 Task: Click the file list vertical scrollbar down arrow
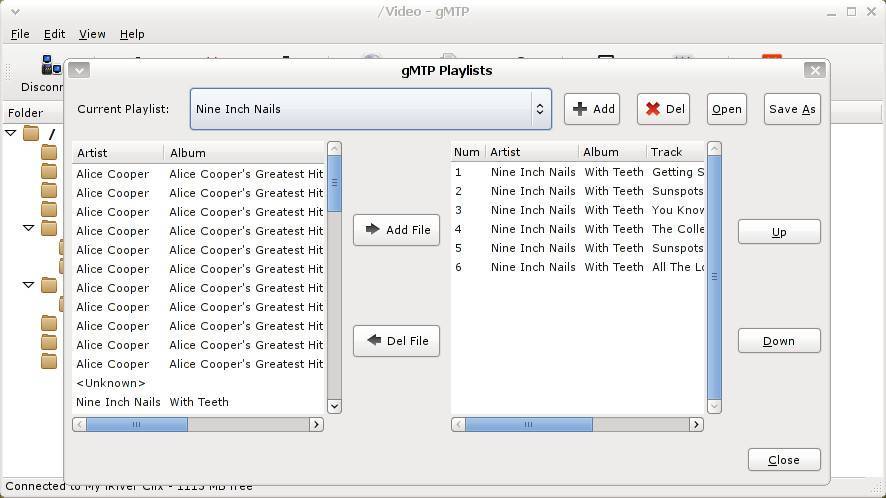[335, 406]
